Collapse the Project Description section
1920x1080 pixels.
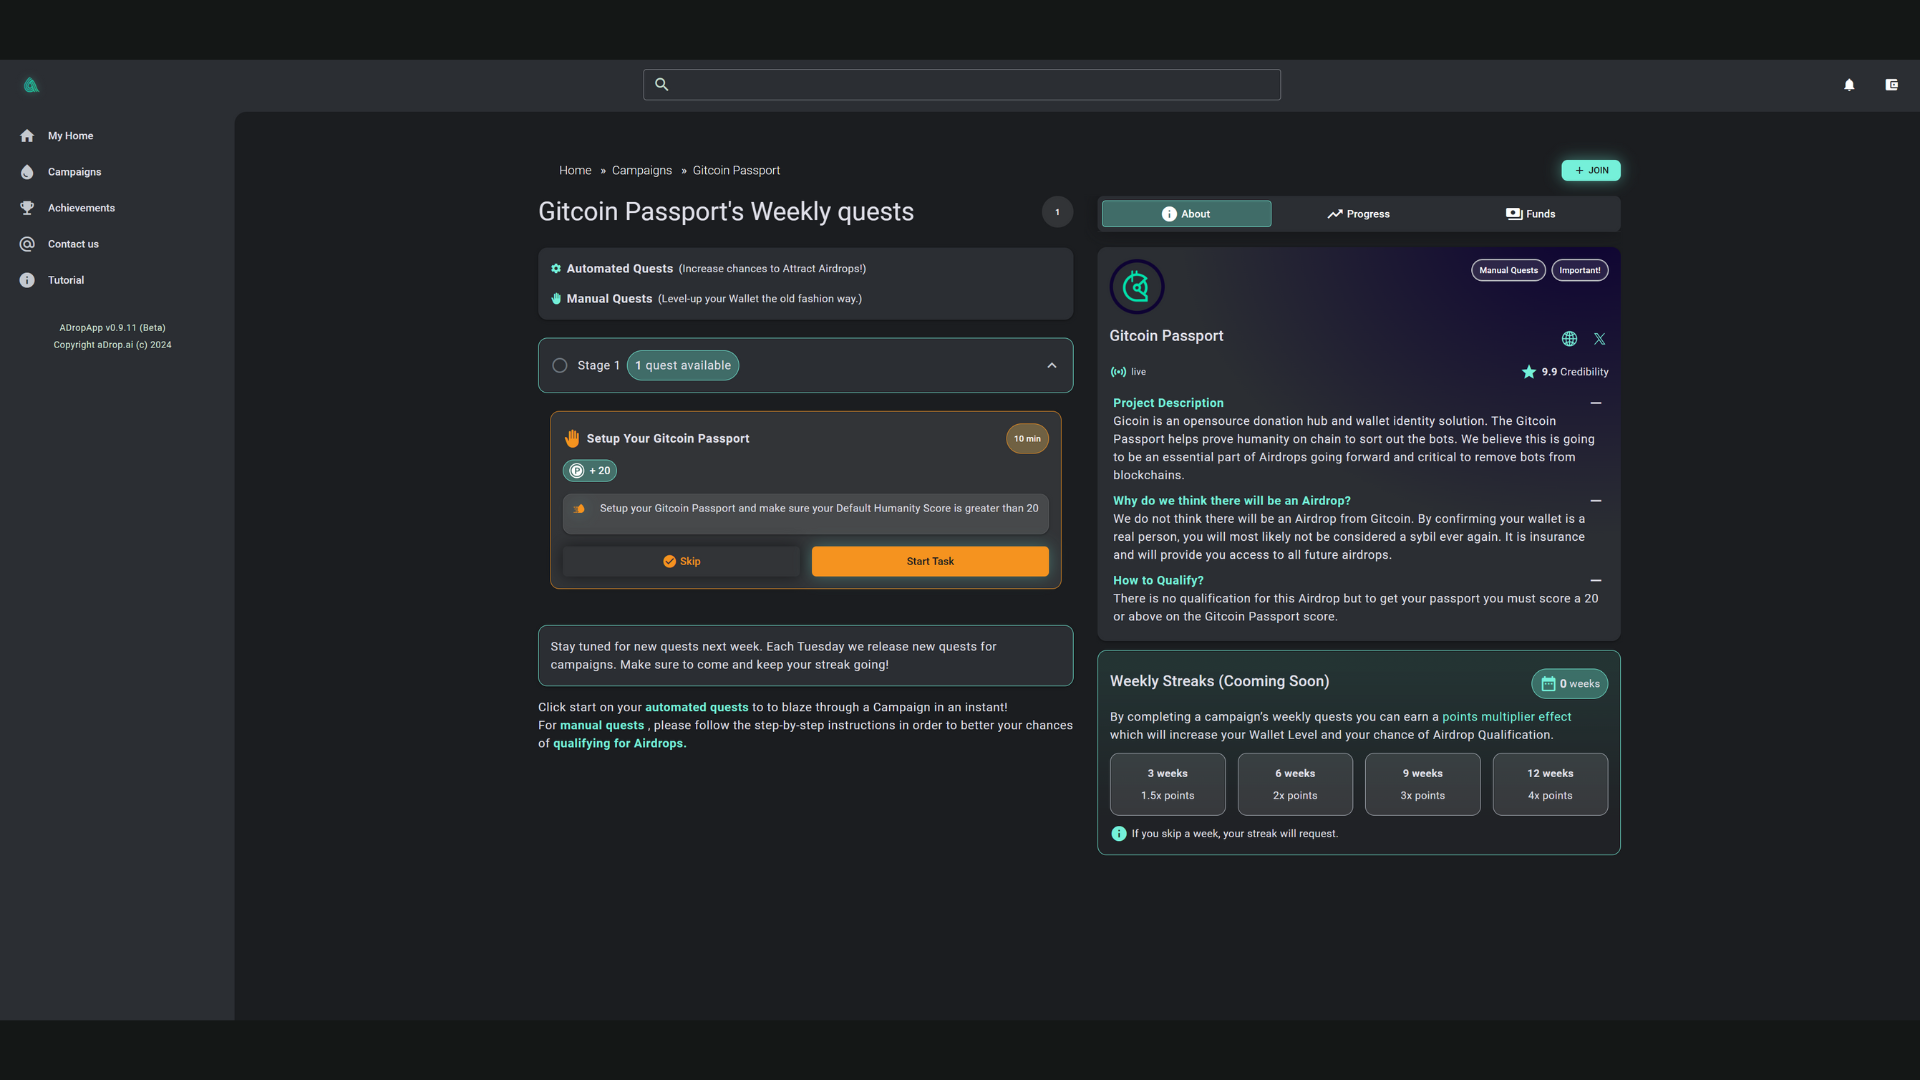pos(1595,403)
